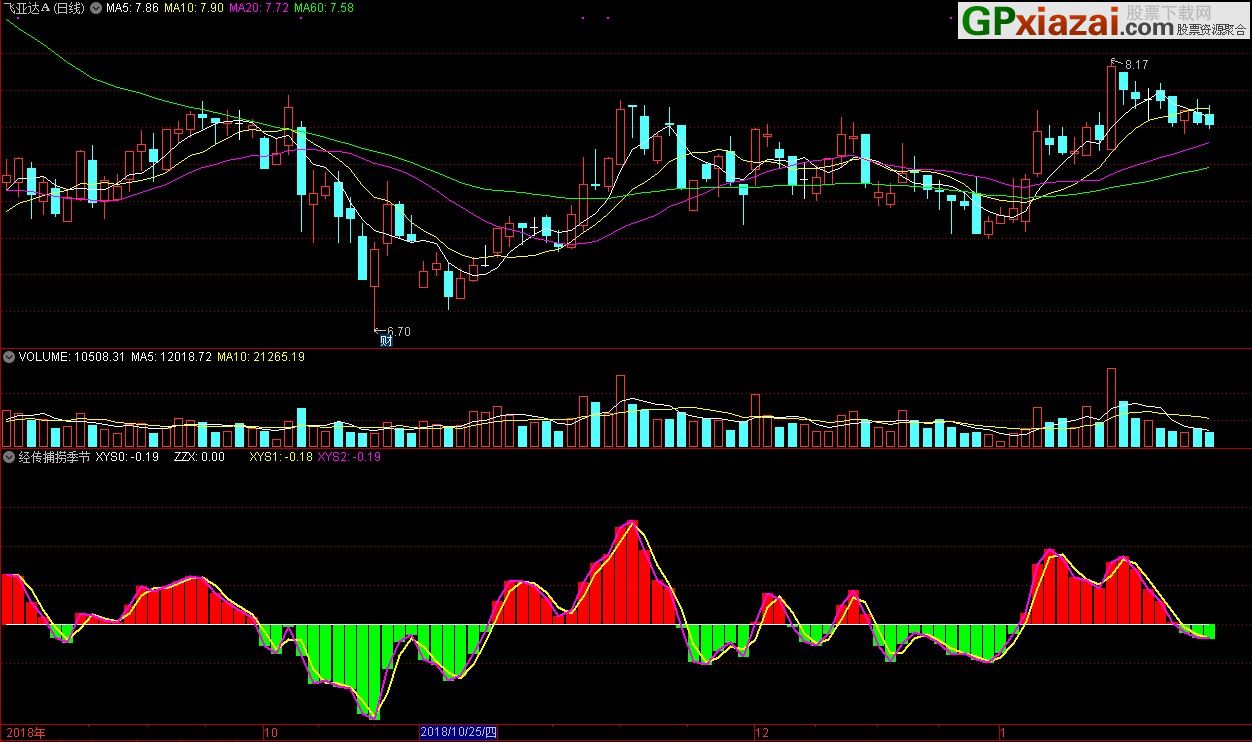
Task: Open dropdown beside 飞亚达A (日线) title
Action: coord(94,8)
